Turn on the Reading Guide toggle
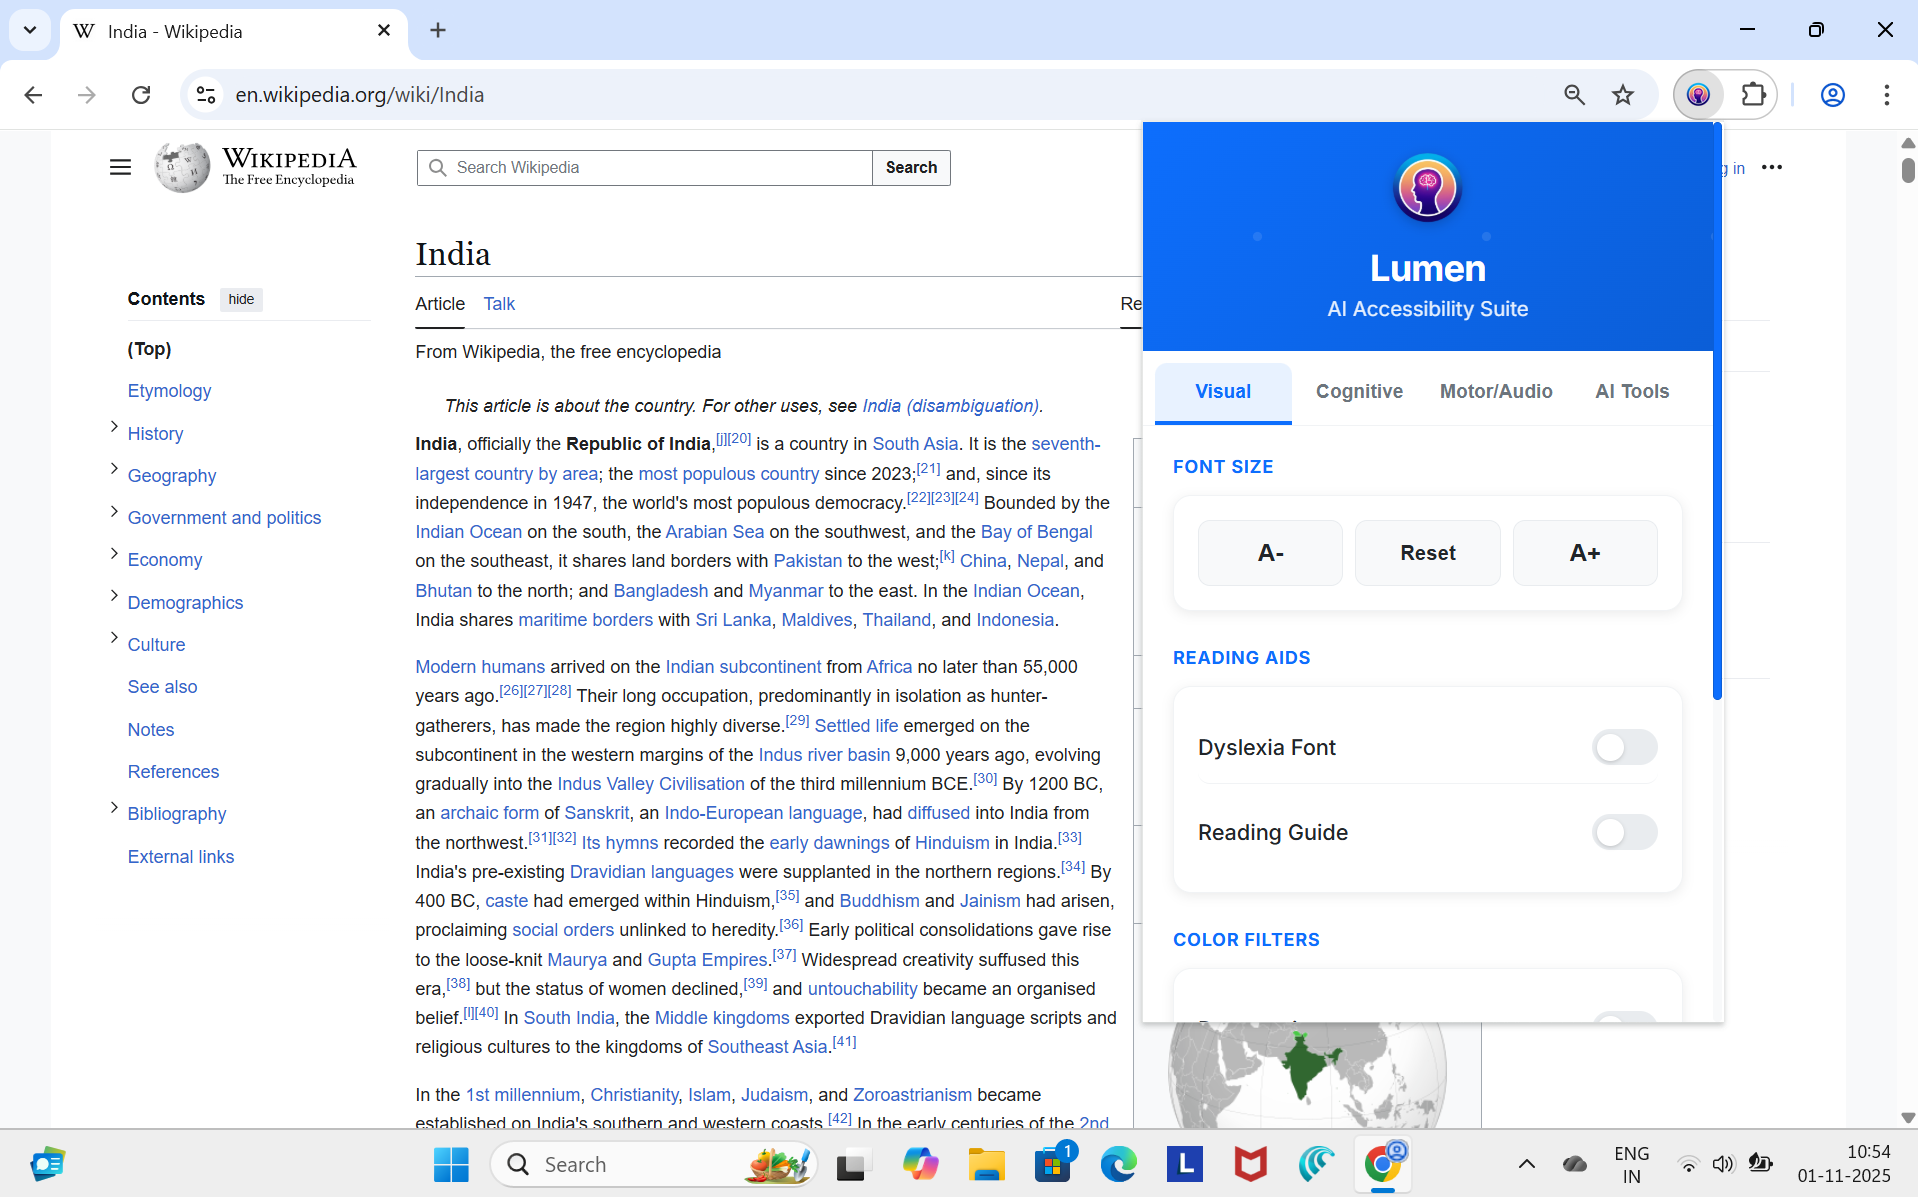 click(1624, 832)
